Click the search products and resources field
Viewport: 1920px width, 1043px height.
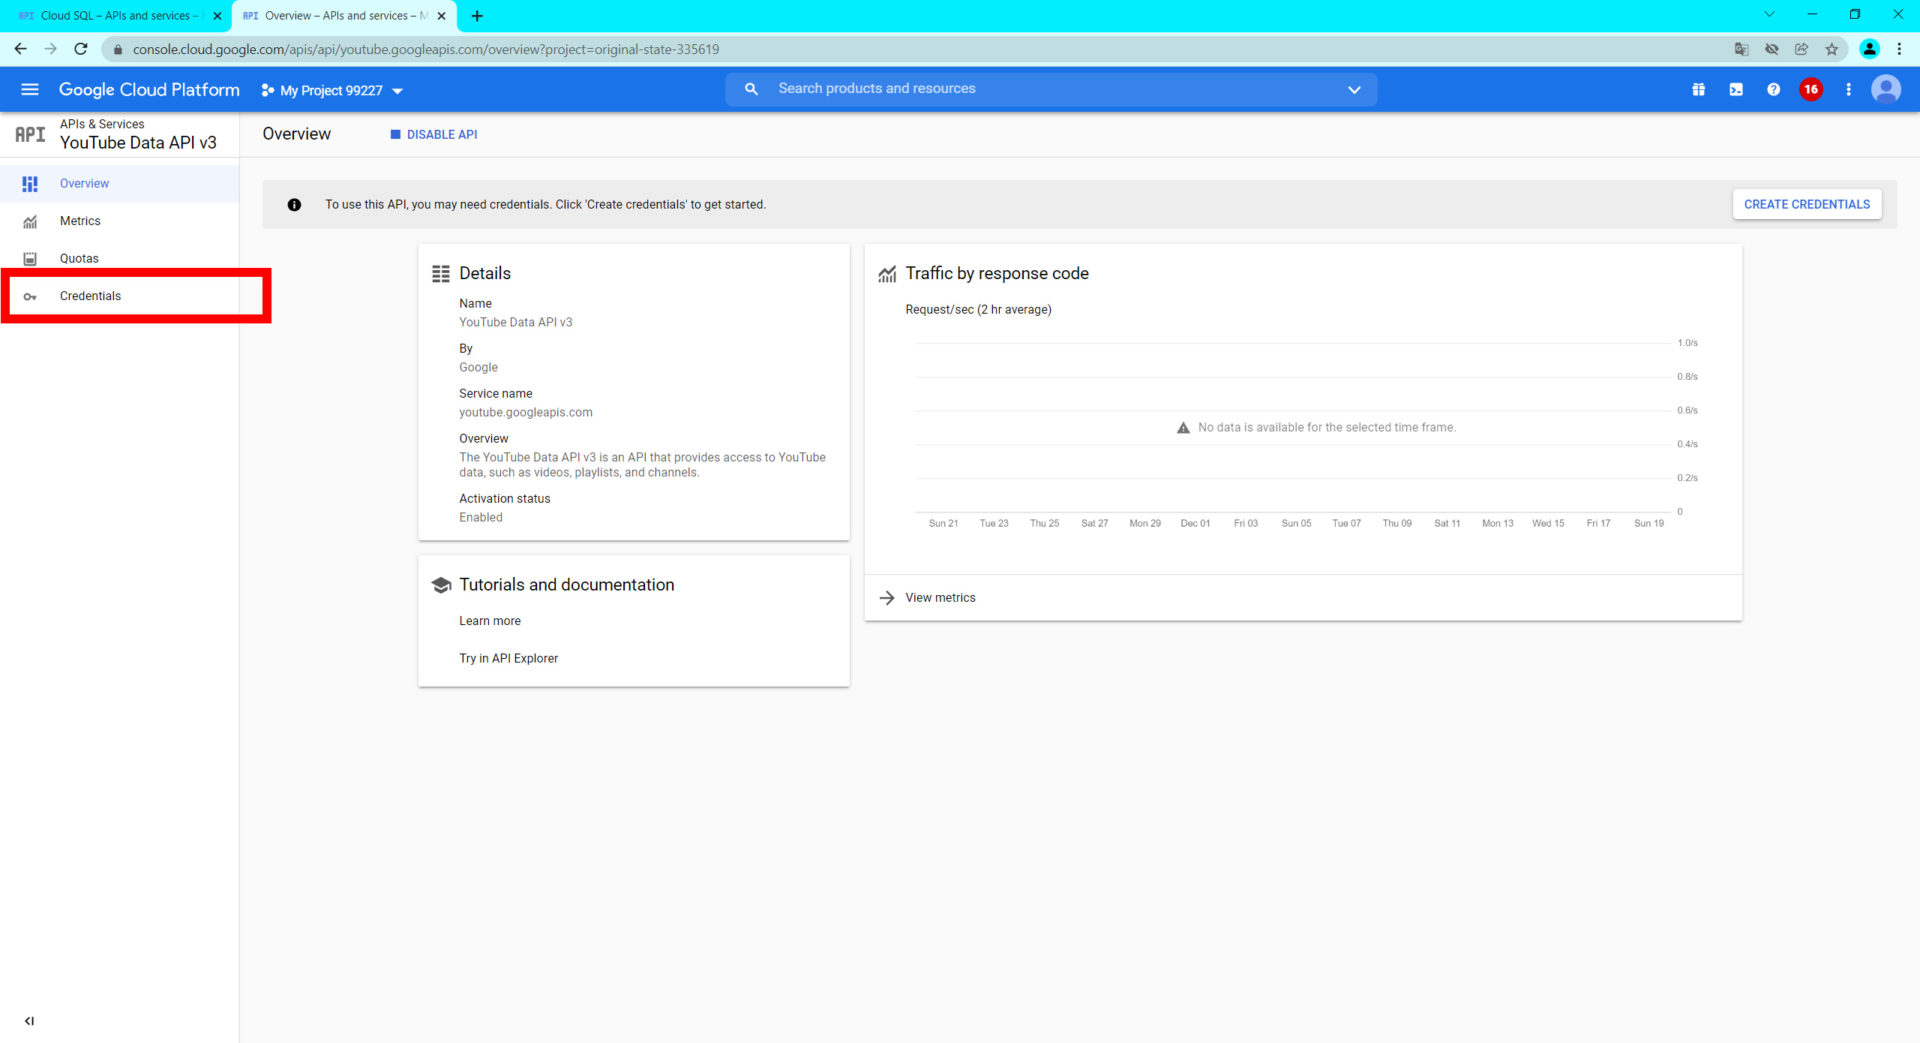click(x=1050, y=89)
